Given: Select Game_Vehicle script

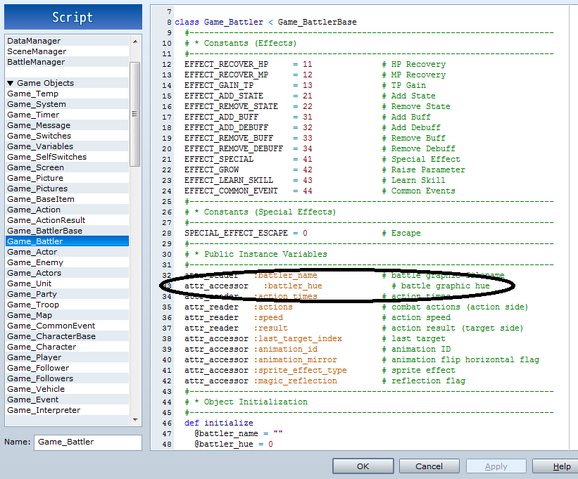Looking at the screenshot, I should coord(67,389).
